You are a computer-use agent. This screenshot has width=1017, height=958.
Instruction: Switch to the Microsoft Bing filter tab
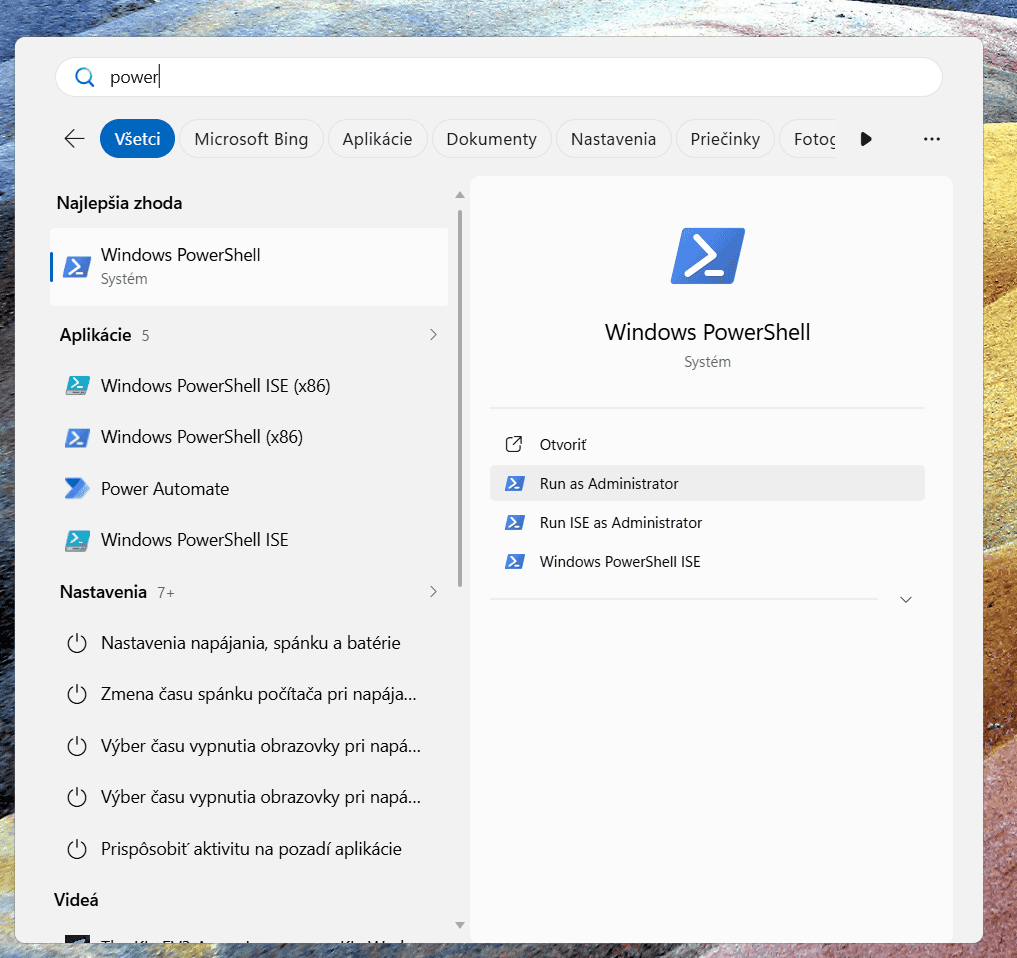251,139
